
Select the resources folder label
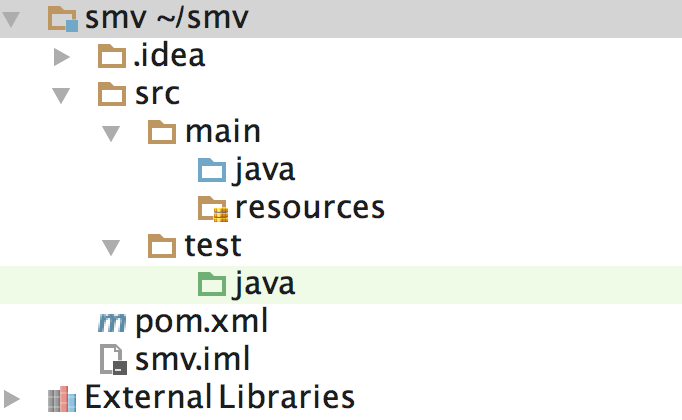point(309,208)
